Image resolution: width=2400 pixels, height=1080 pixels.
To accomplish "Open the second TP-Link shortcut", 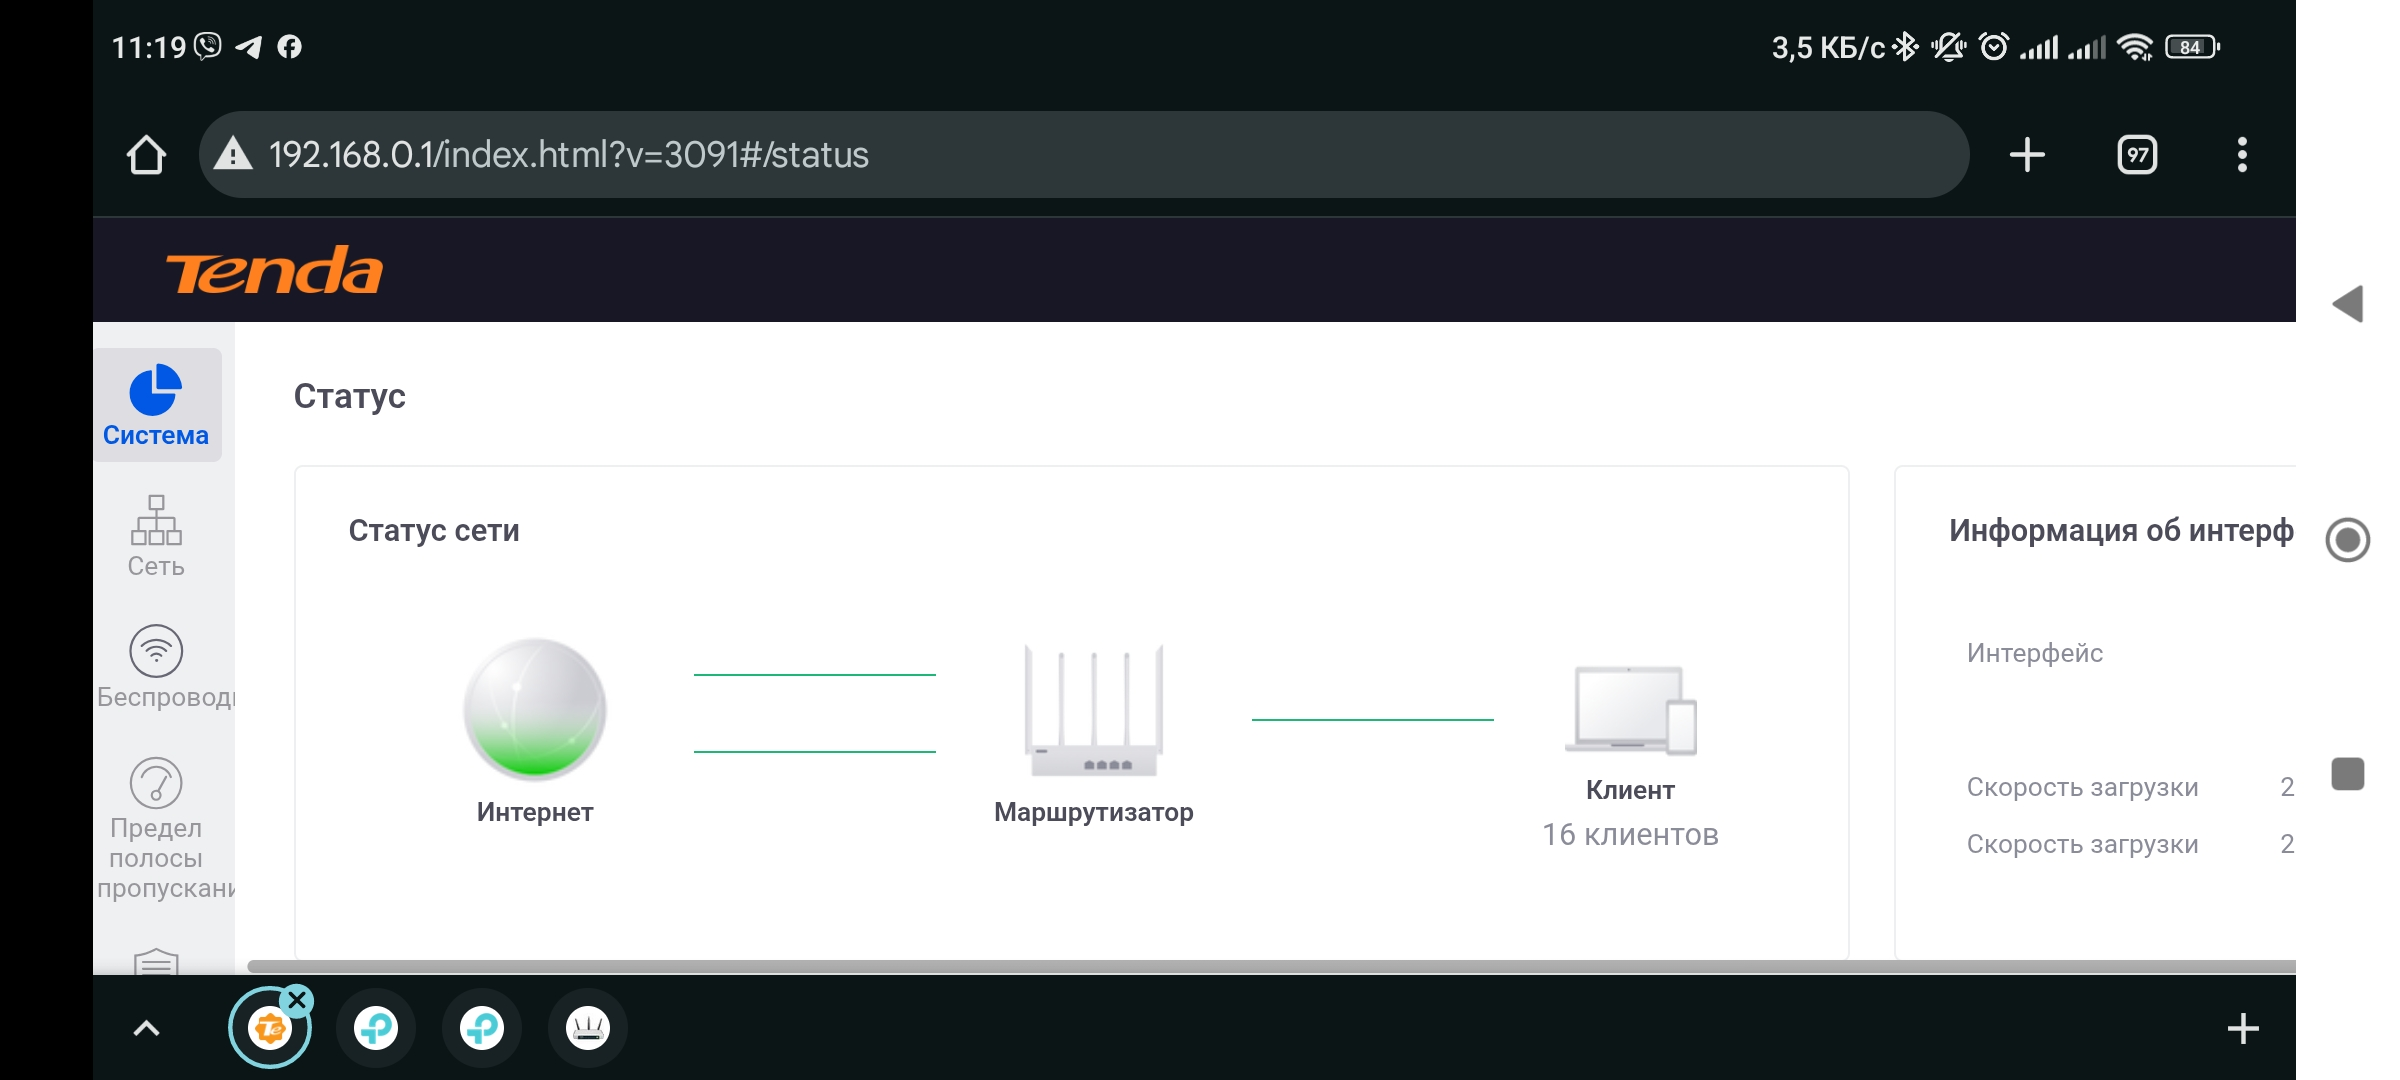I will (x=482, y=1028).
